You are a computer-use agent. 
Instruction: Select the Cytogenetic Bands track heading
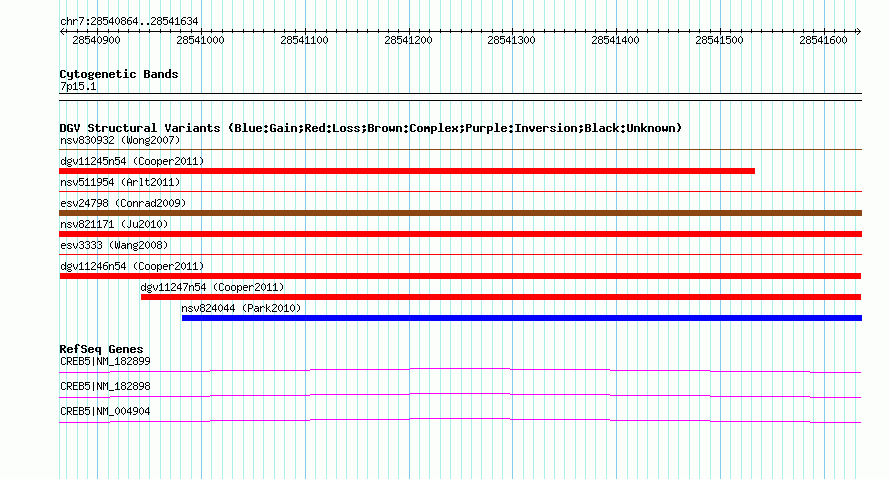pyautogui.click(x=119, y=74)
